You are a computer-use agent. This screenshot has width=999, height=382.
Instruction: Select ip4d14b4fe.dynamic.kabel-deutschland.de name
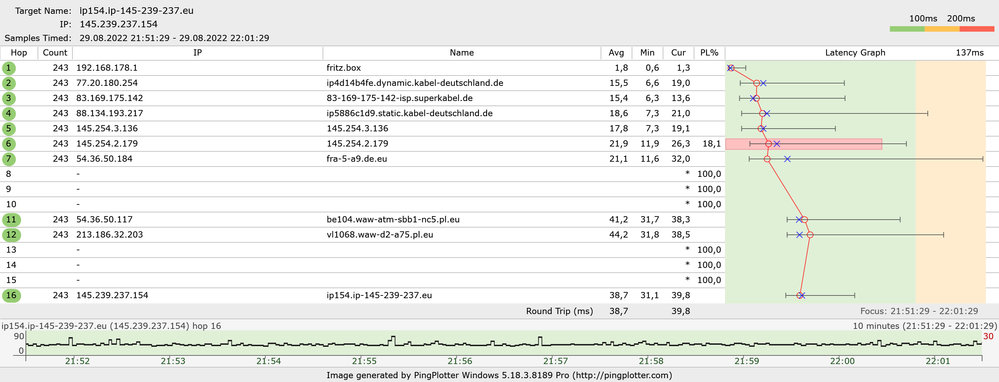[415, 83]
